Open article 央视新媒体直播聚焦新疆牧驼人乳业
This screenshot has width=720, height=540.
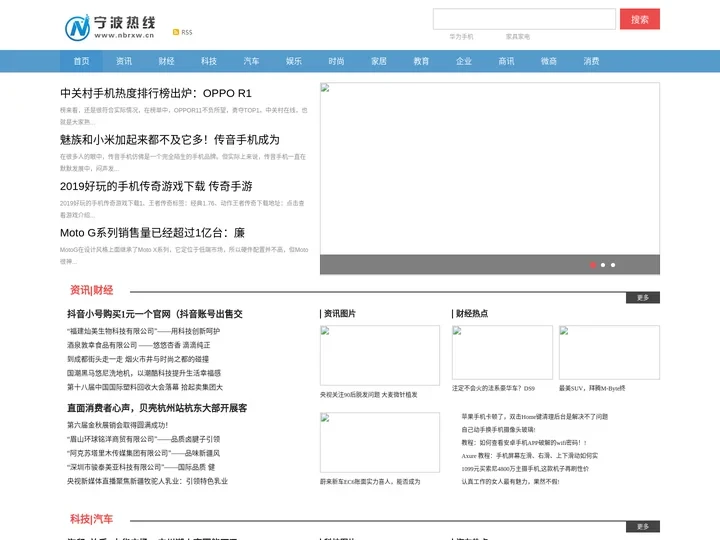pyautogui.click(x=147, y=481)
